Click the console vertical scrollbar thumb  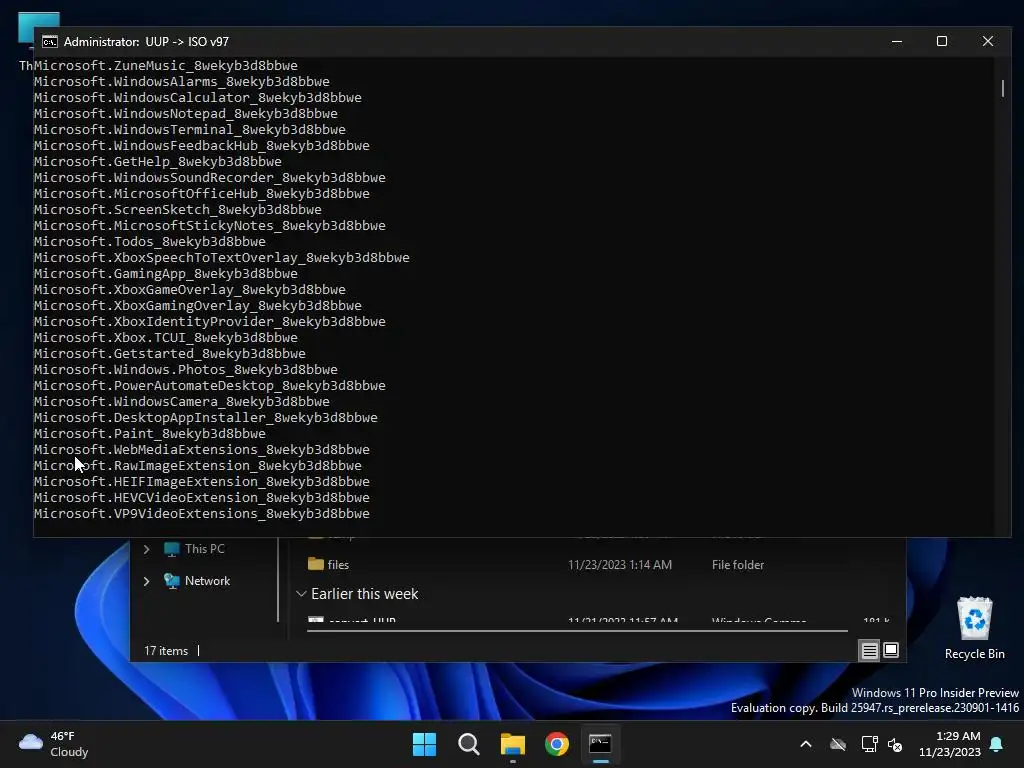1002,88
